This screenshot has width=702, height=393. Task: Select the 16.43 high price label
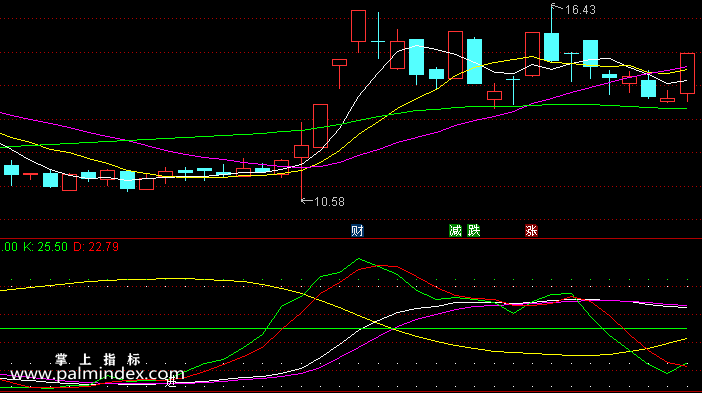pyautogui.click(x=580, y=10)
